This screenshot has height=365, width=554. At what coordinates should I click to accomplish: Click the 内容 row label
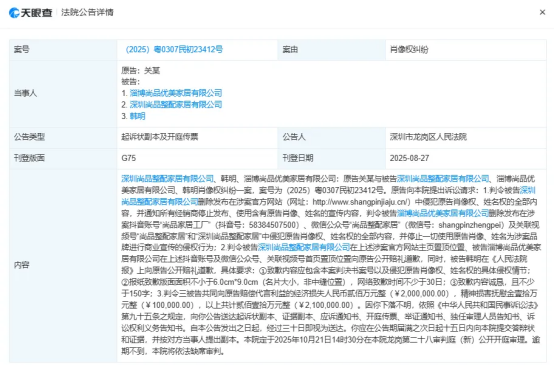coord(22,265)
